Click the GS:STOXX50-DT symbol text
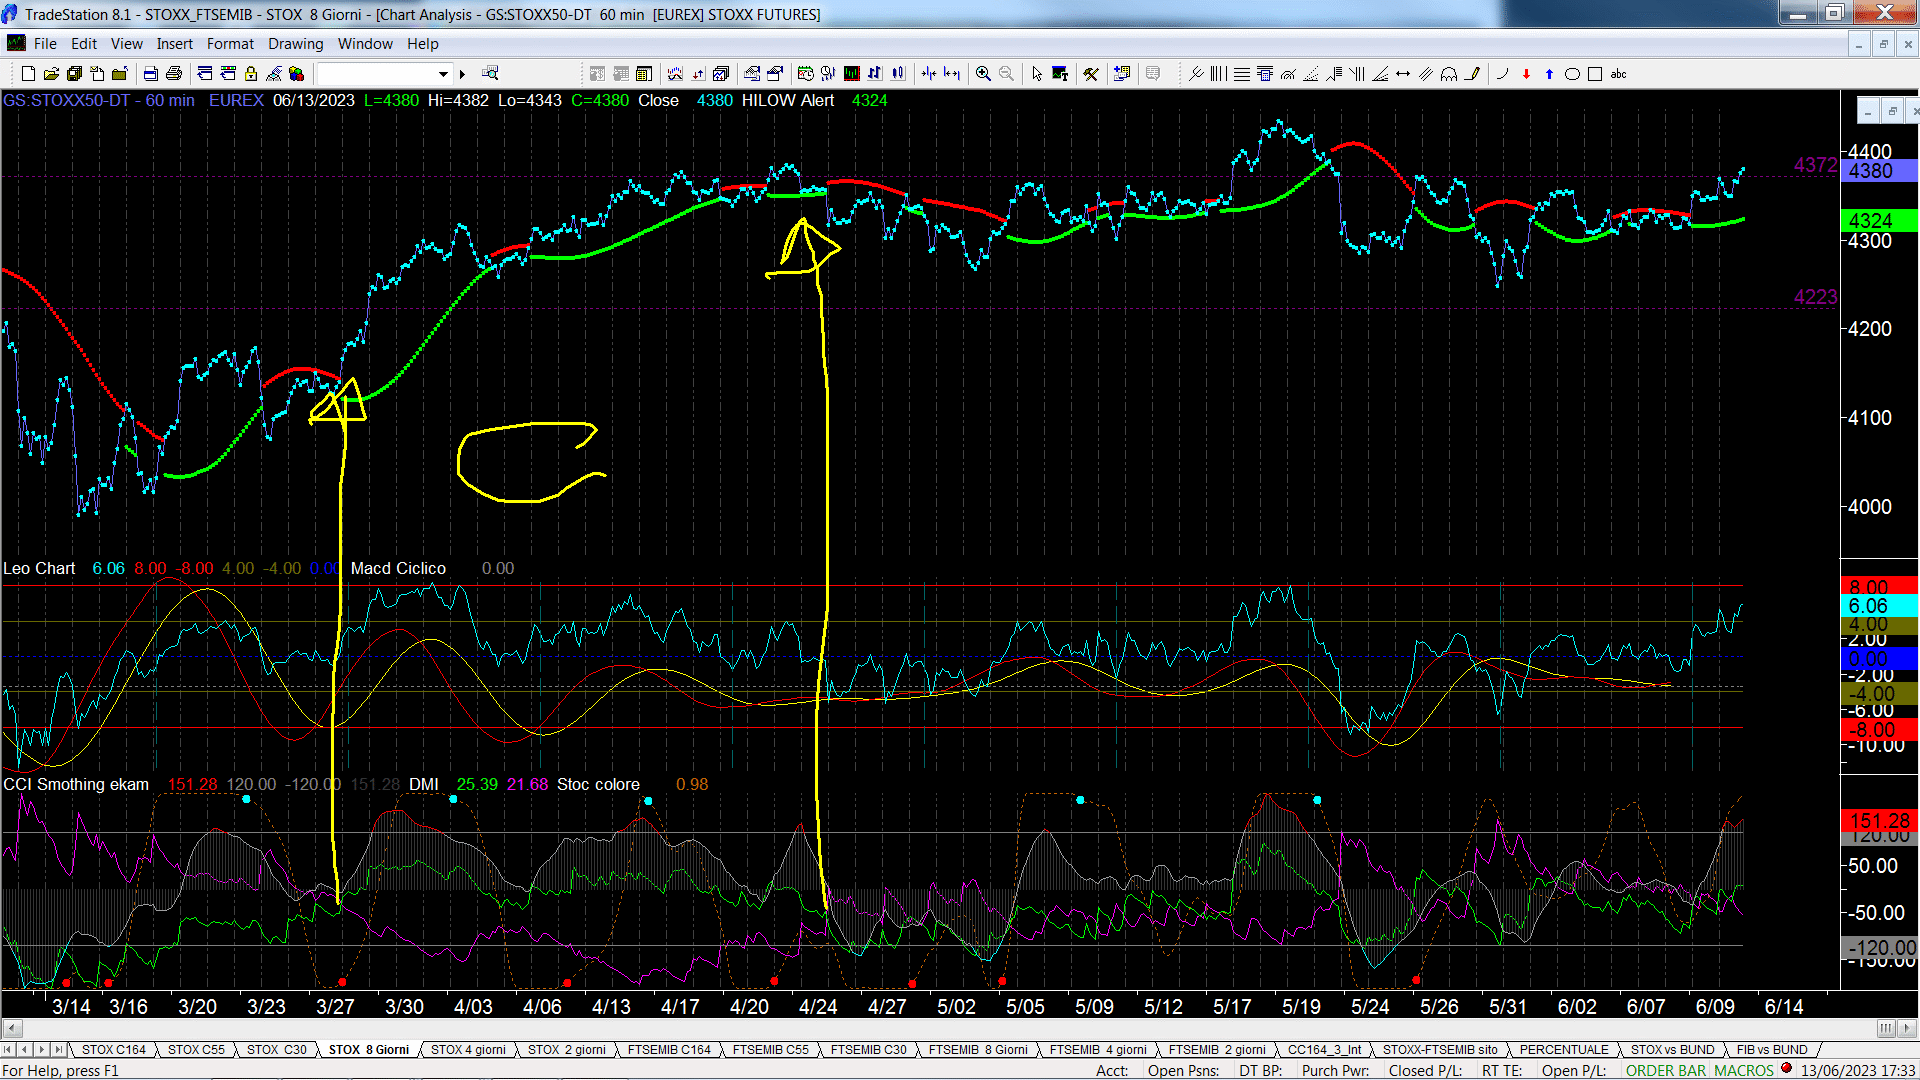The image size is (1920, 1080). (66, 100)
